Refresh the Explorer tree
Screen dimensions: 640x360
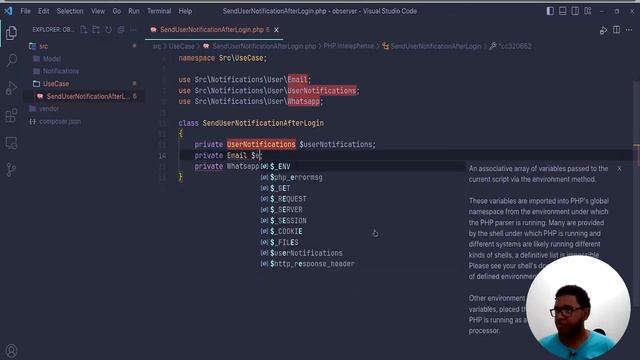[x=108, y=29]
